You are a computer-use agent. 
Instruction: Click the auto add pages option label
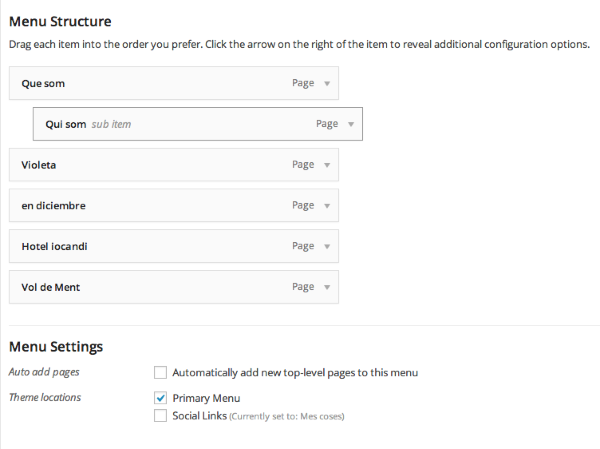coord(294,372)
